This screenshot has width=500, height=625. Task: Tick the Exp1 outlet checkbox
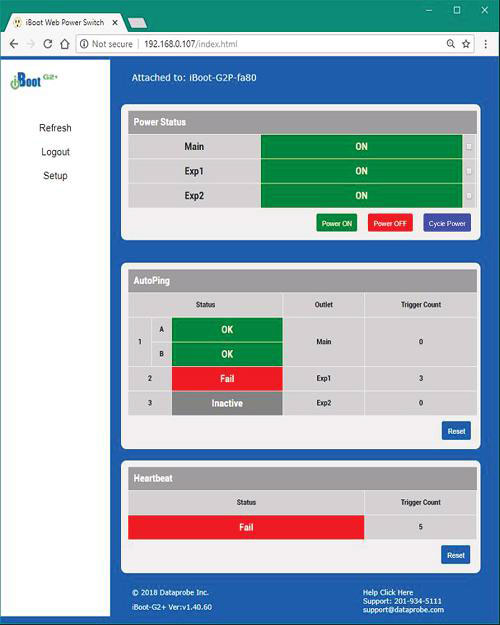click(x=469, y=171)
